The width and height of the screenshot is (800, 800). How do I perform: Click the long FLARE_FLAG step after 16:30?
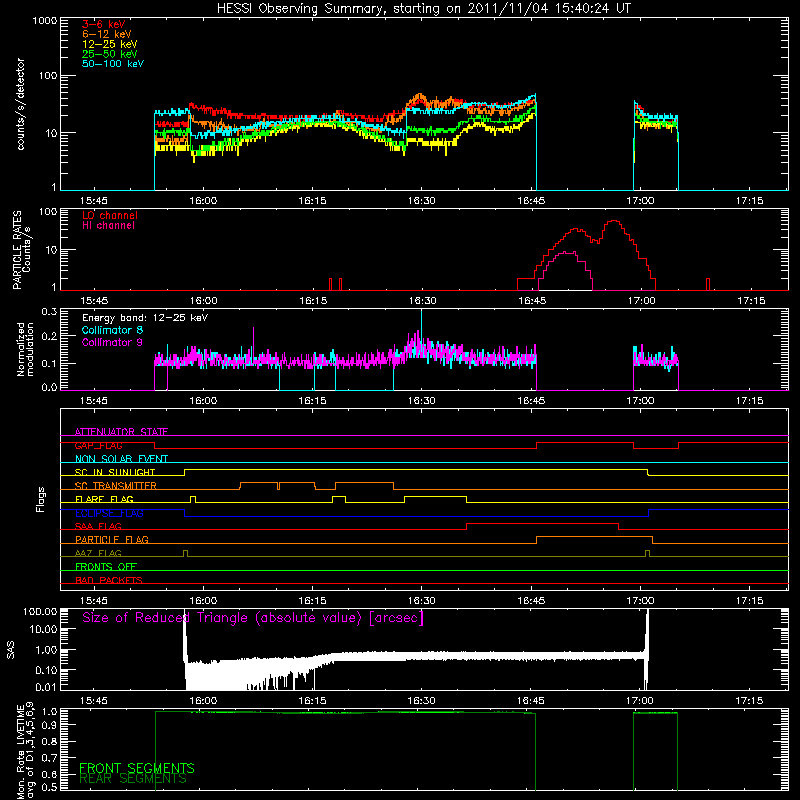(435, 496)
